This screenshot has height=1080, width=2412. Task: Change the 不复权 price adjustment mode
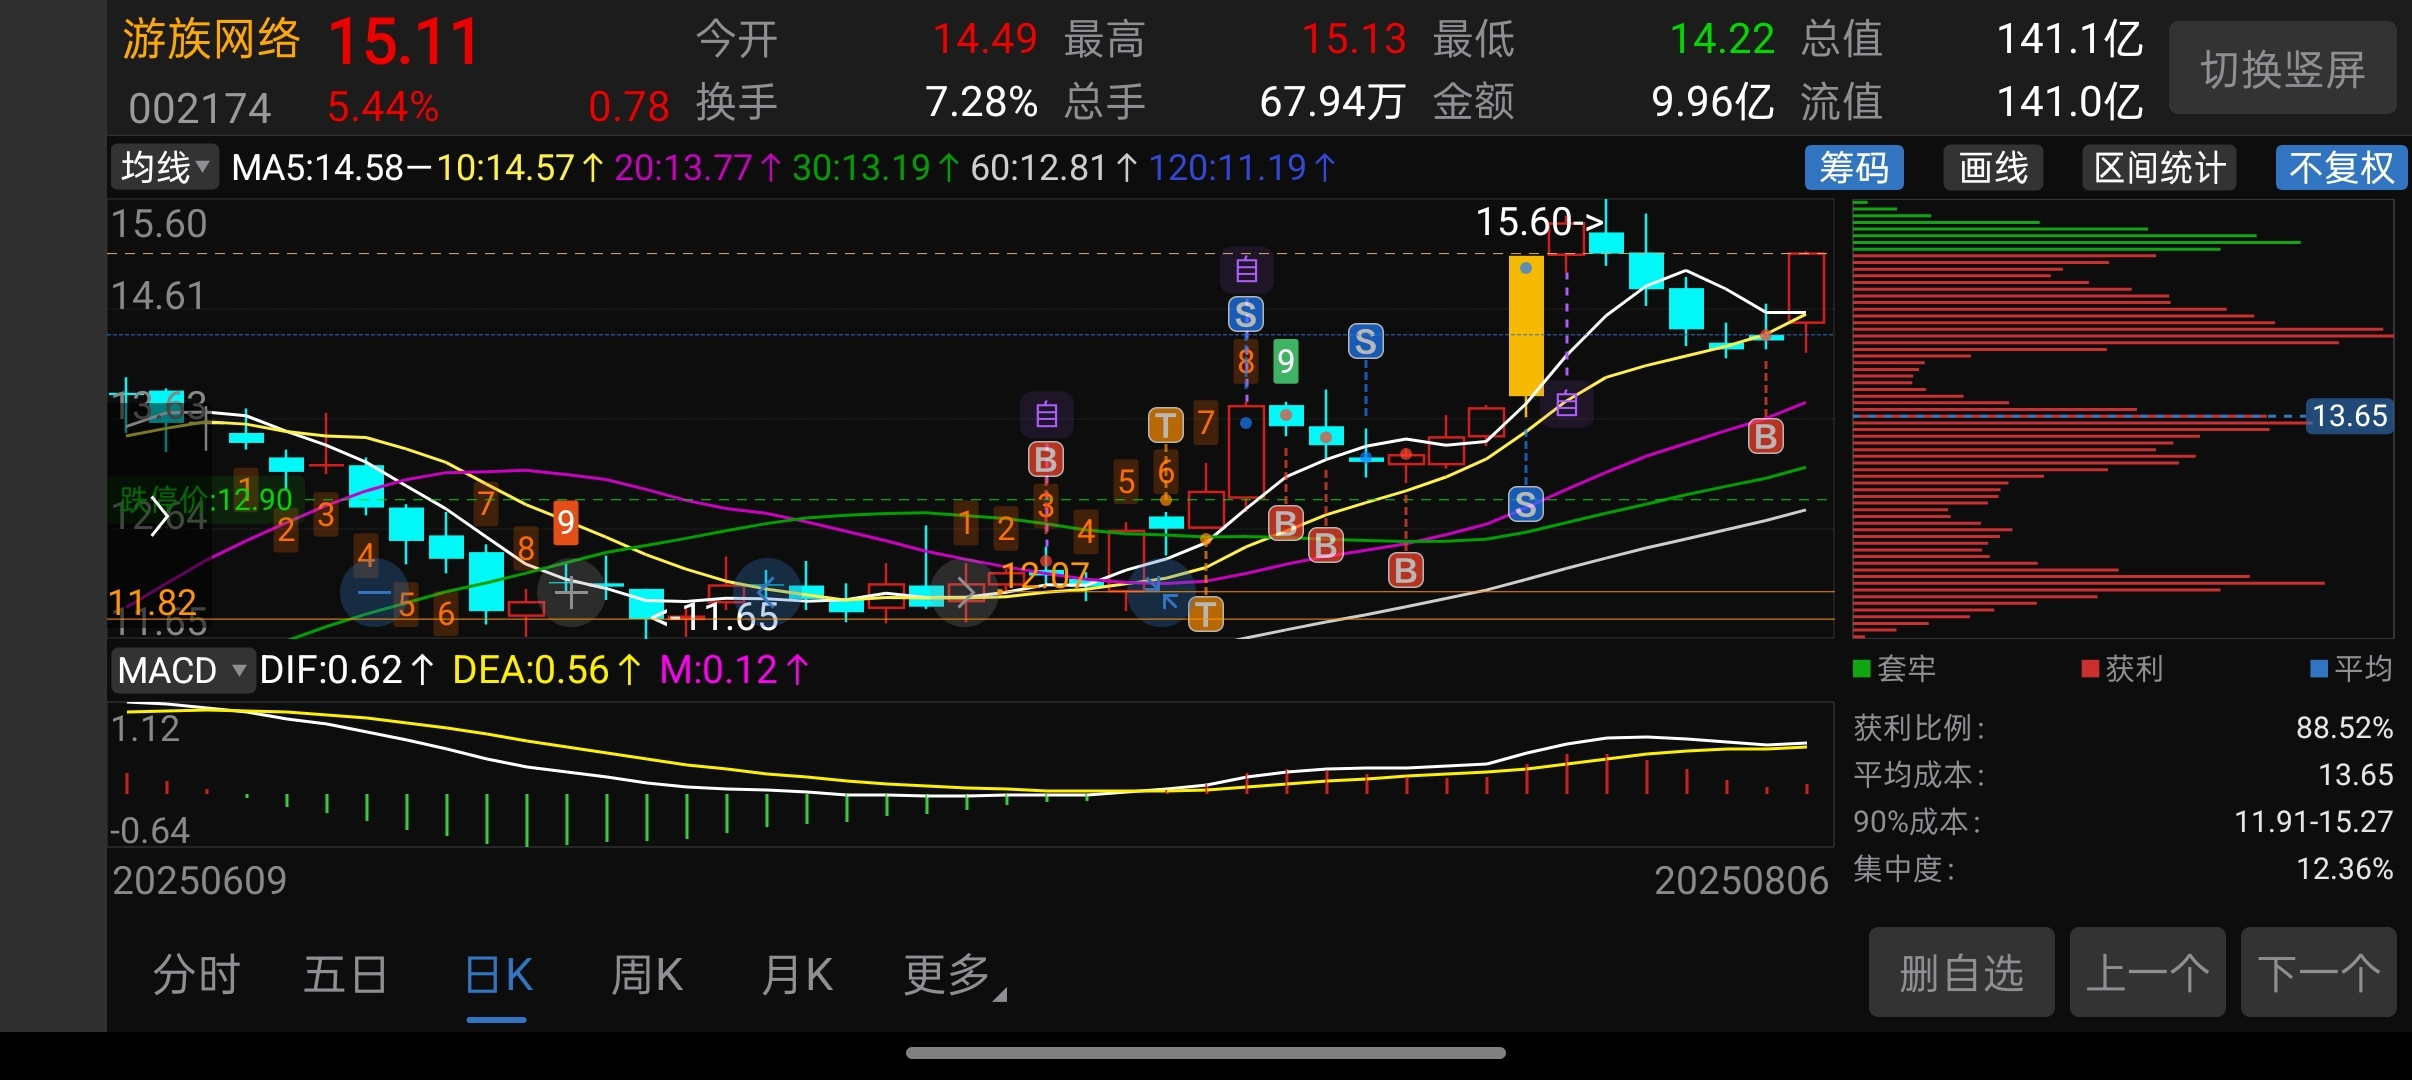tap(2341, 167)
